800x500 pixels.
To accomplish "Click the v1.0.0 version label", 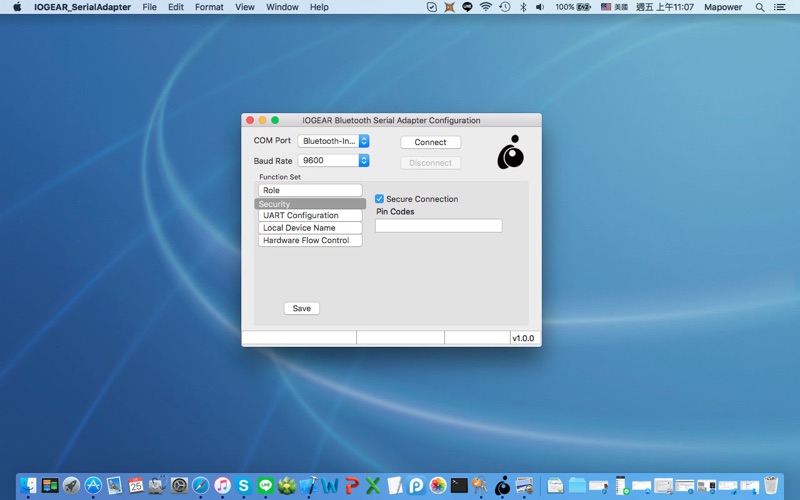I will coord(523,338).
